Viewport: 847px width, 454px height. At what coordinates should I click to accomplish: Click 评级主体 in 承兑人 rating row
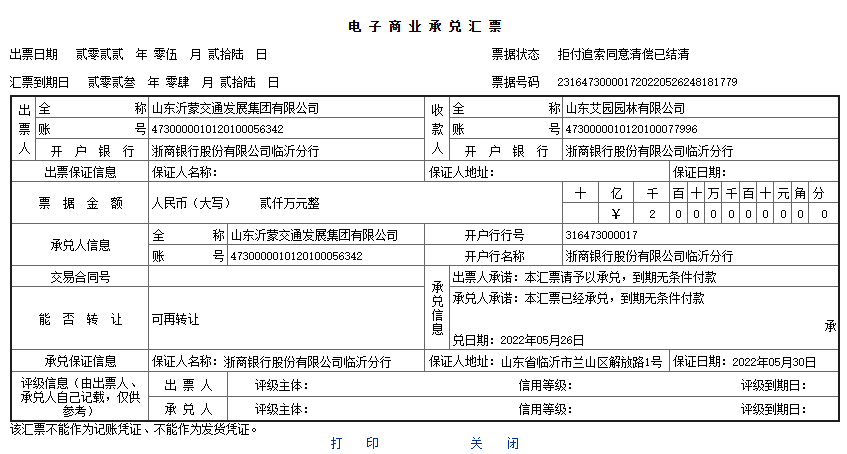point(281,409)
